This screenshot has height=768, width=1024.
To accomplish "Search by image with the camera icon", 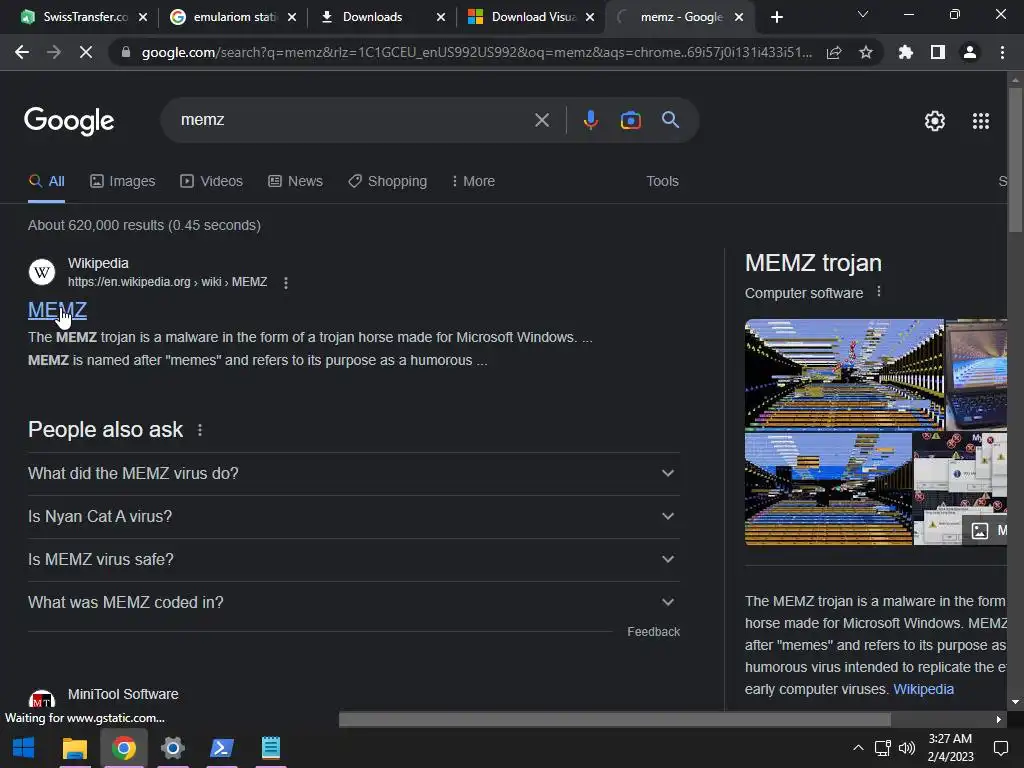I will point(630,120).
